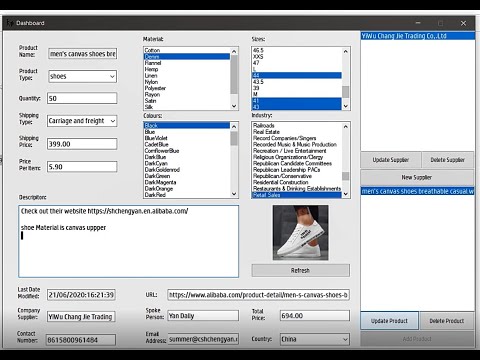Click the Product Name input field

click(x=82, y=54)
